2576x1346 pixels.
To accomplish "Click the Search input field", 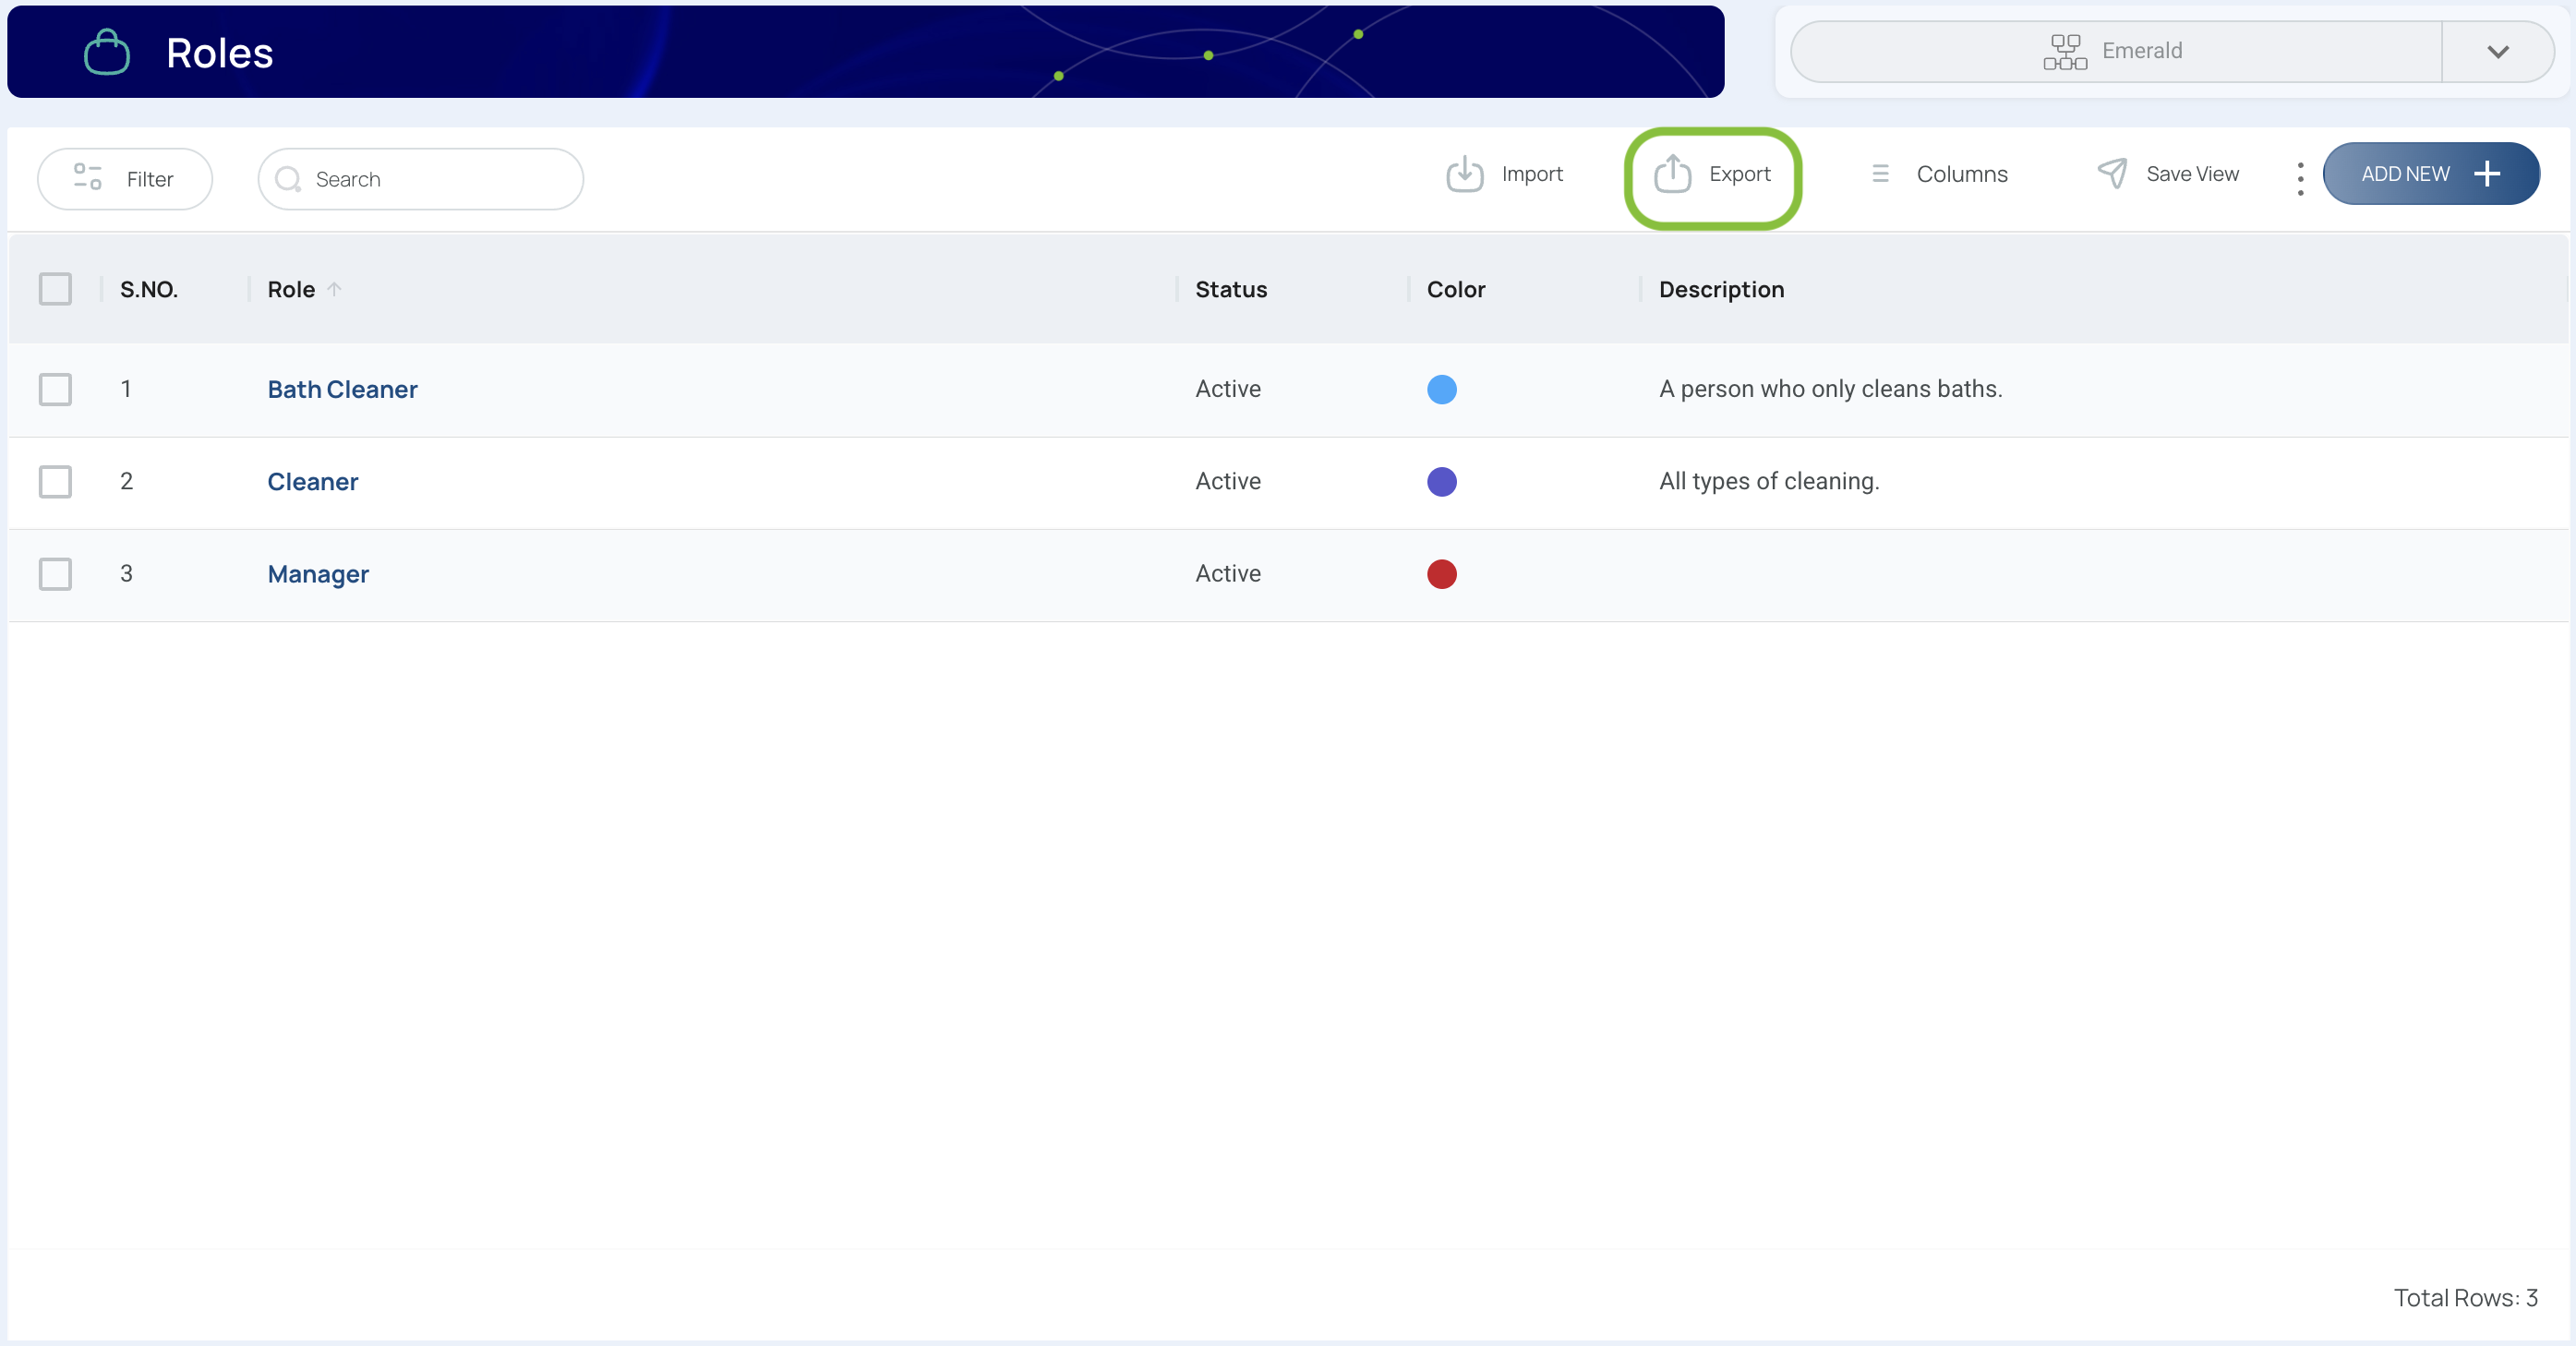I will click(x=421, y=179).
